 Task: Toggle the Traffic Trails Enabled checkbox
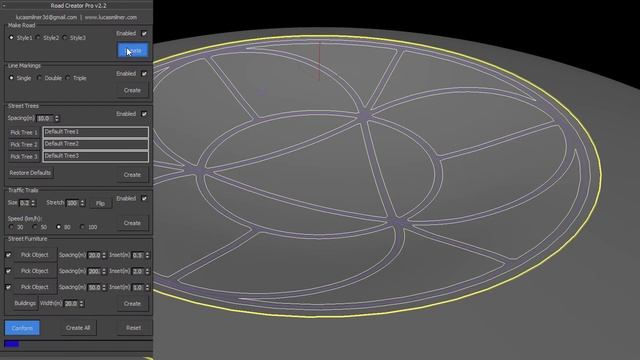point(144,198)
